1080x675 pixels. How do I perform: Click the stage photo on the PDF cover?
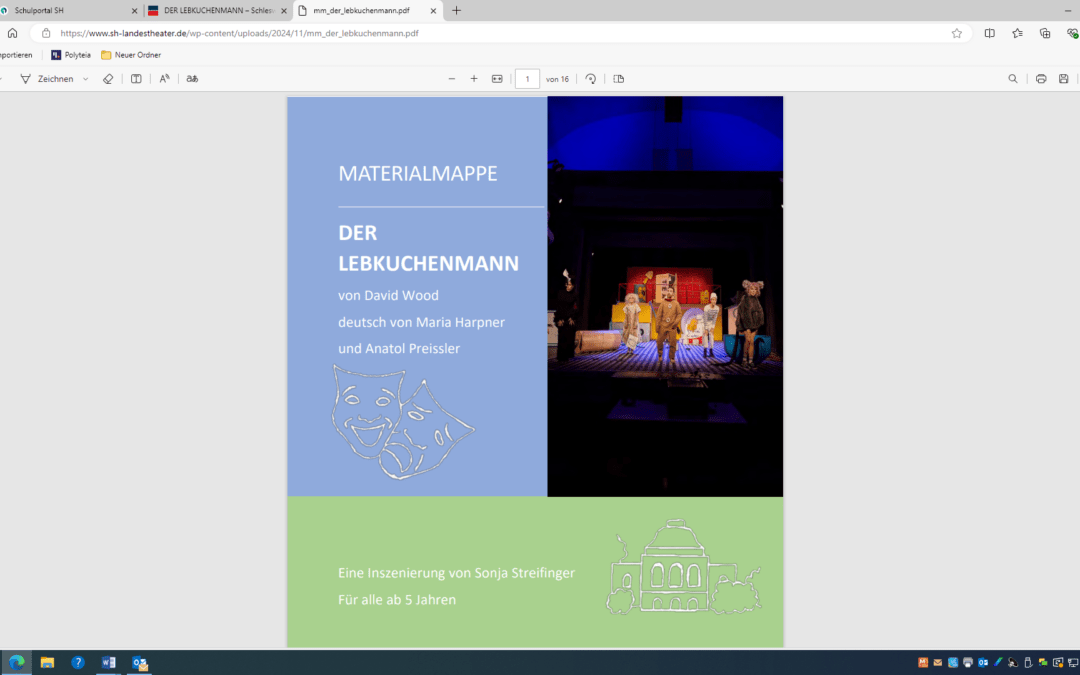pos(665,296)
